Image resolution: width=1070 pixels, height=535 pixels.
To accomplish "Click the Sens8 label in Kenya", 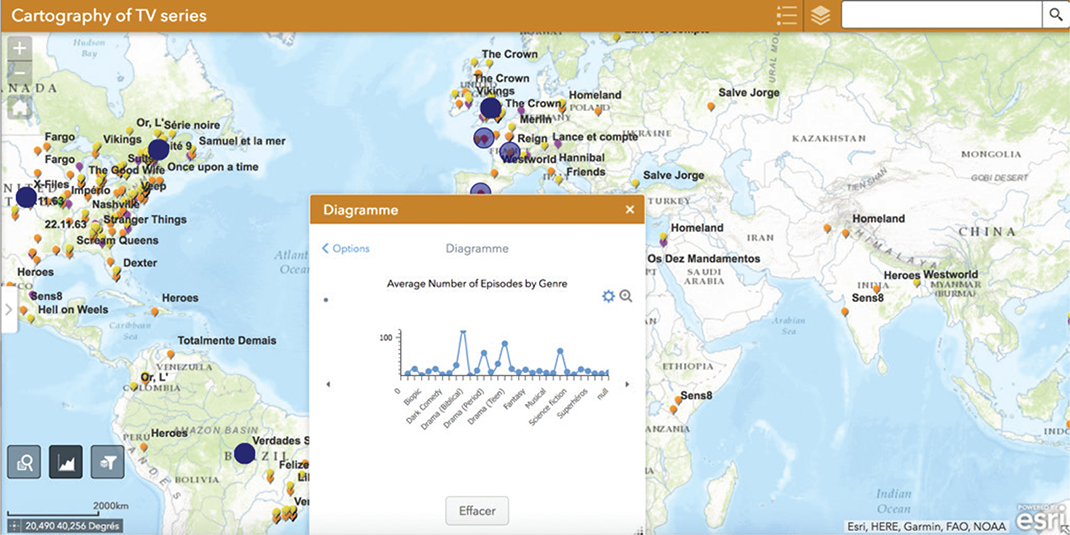I will [696, 396].
